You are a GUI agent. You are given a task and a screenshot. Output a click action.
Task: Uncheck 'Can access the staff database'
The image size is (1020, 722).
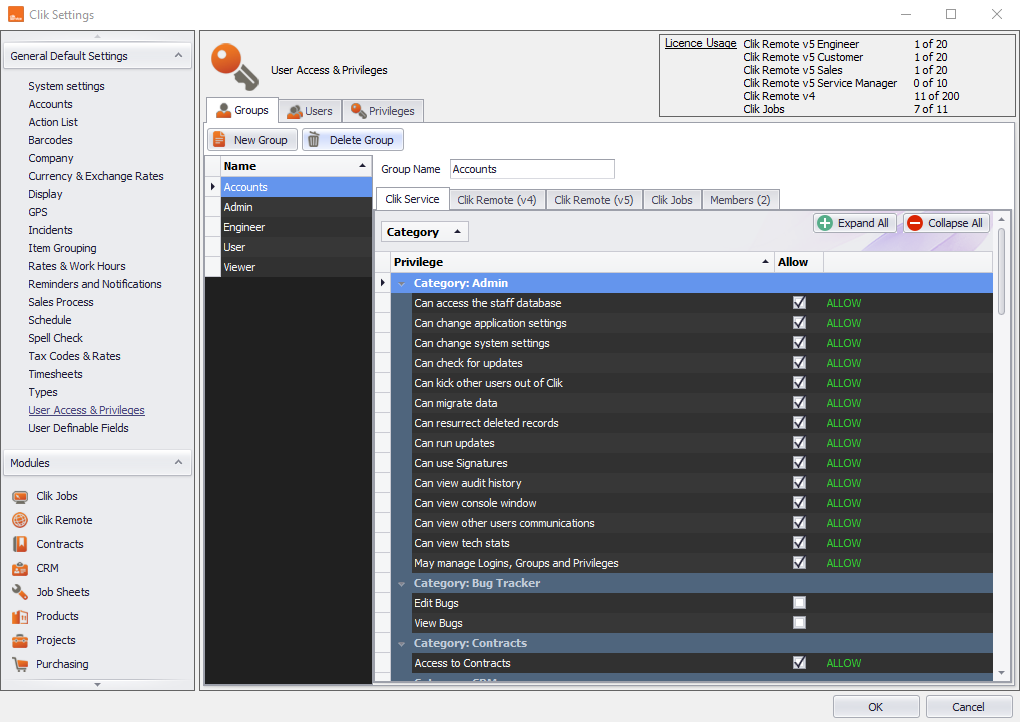pyautogui.click(x=799, y=303)
